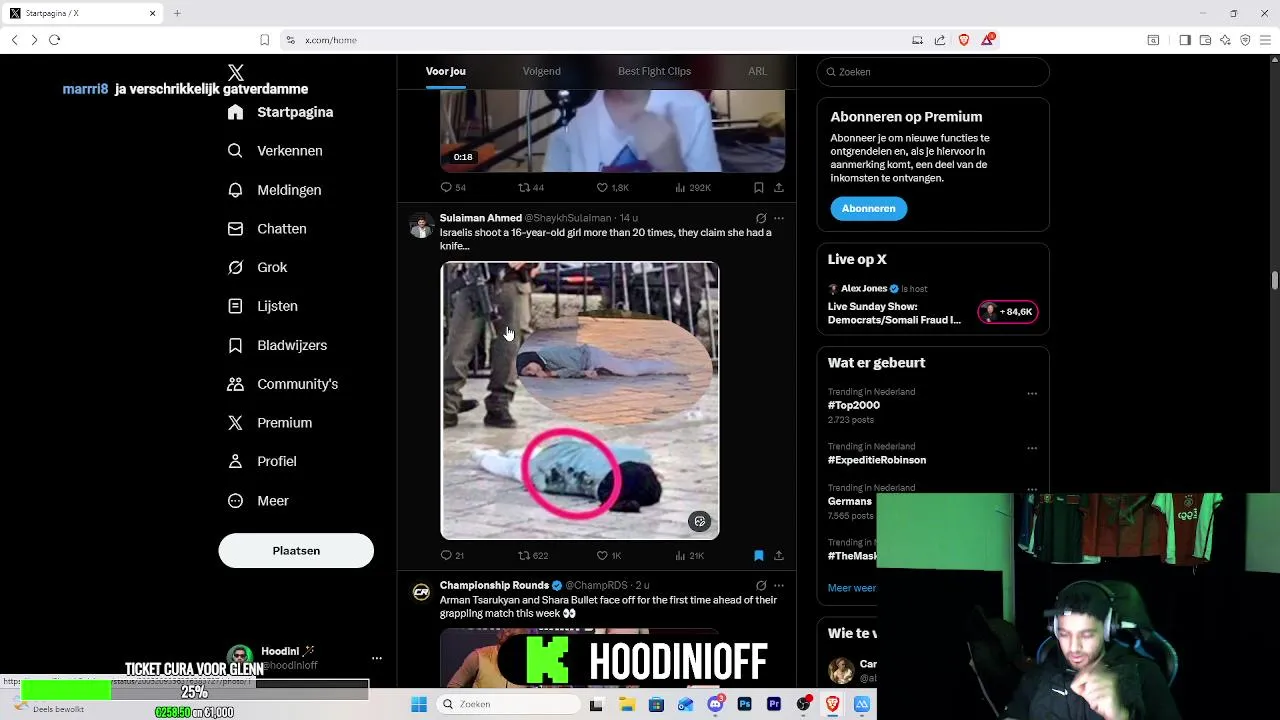Open Meldingen notifications
The image size is (1280, 720).
coord(274,190)
